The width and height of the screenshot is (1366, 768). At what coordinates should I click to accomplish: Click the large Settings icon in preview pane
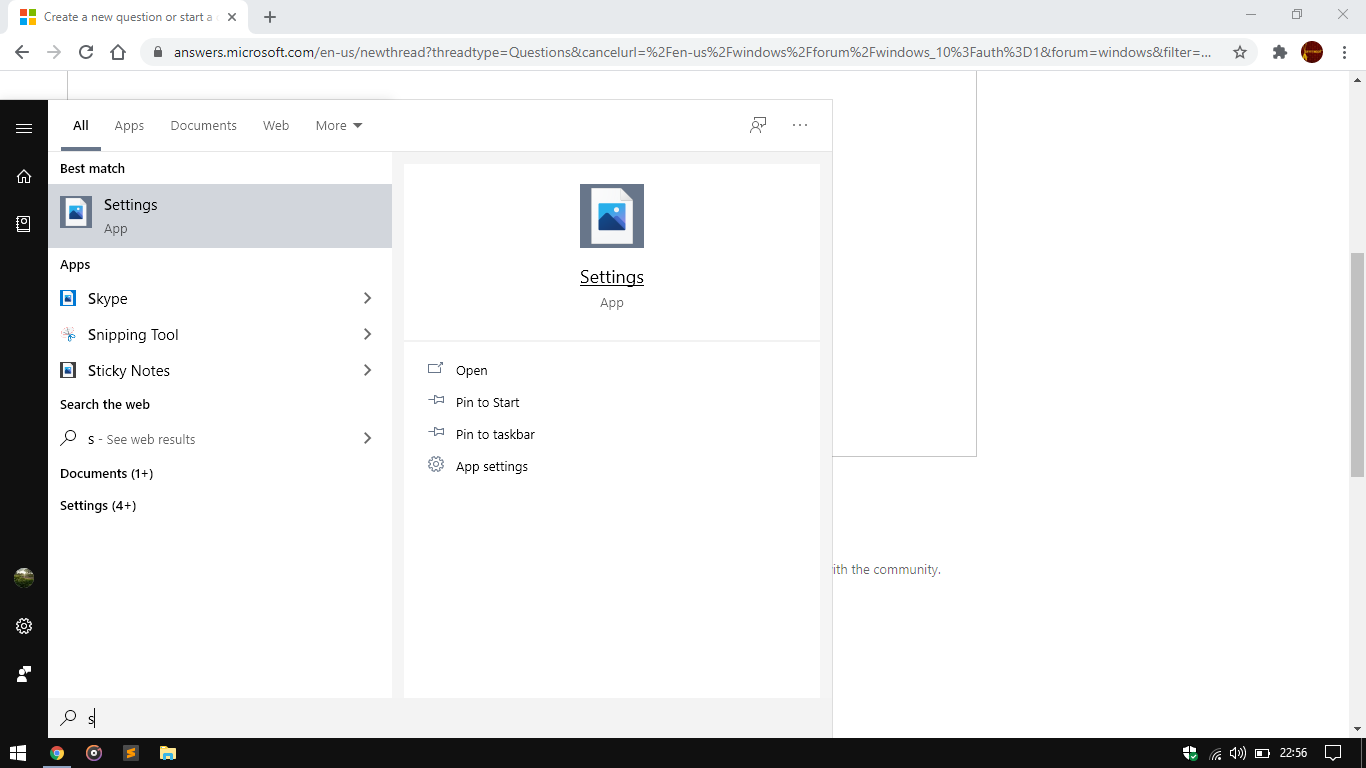(612, 216)
